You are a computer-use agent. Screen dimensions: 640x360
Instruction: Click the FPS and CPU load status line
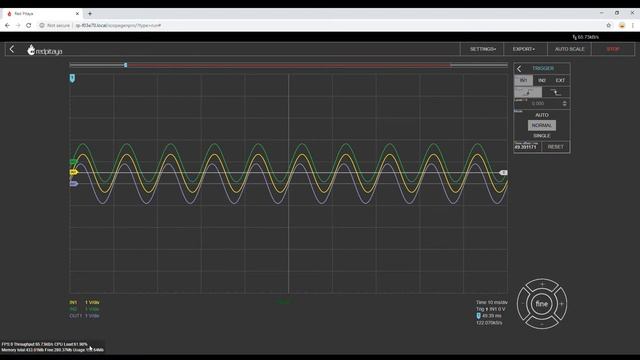[x=44, y=344]
